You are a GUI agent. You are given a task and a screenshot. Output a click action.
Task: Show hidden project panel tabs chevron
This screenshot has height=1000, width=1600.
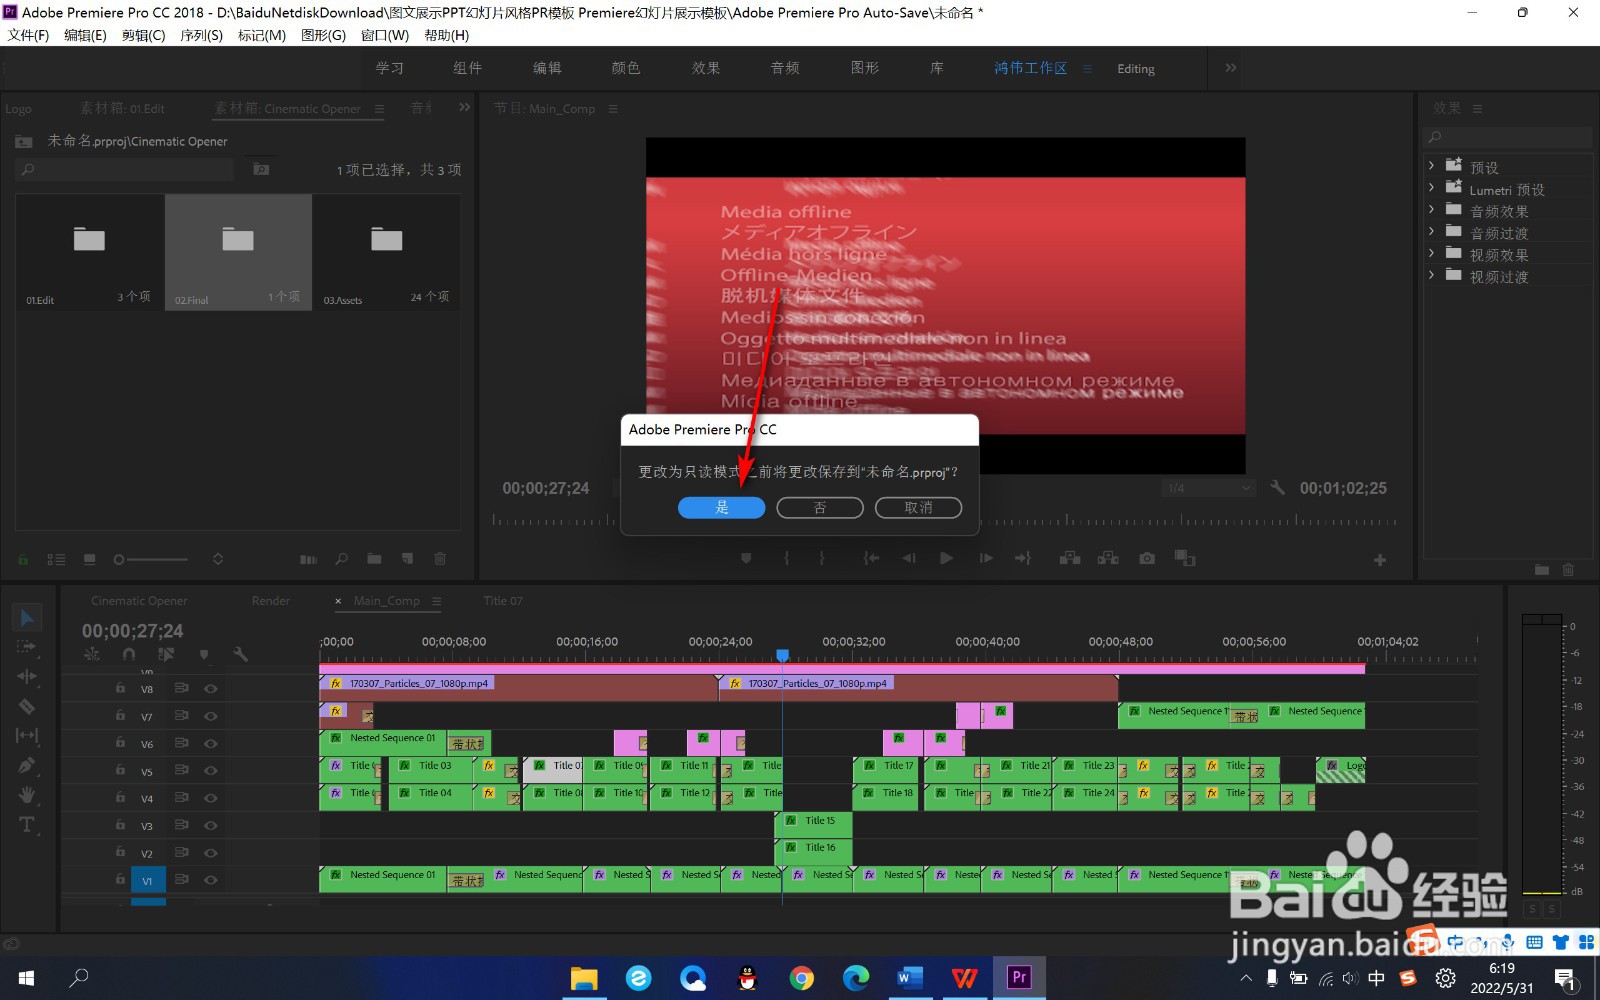coord(465,107)
